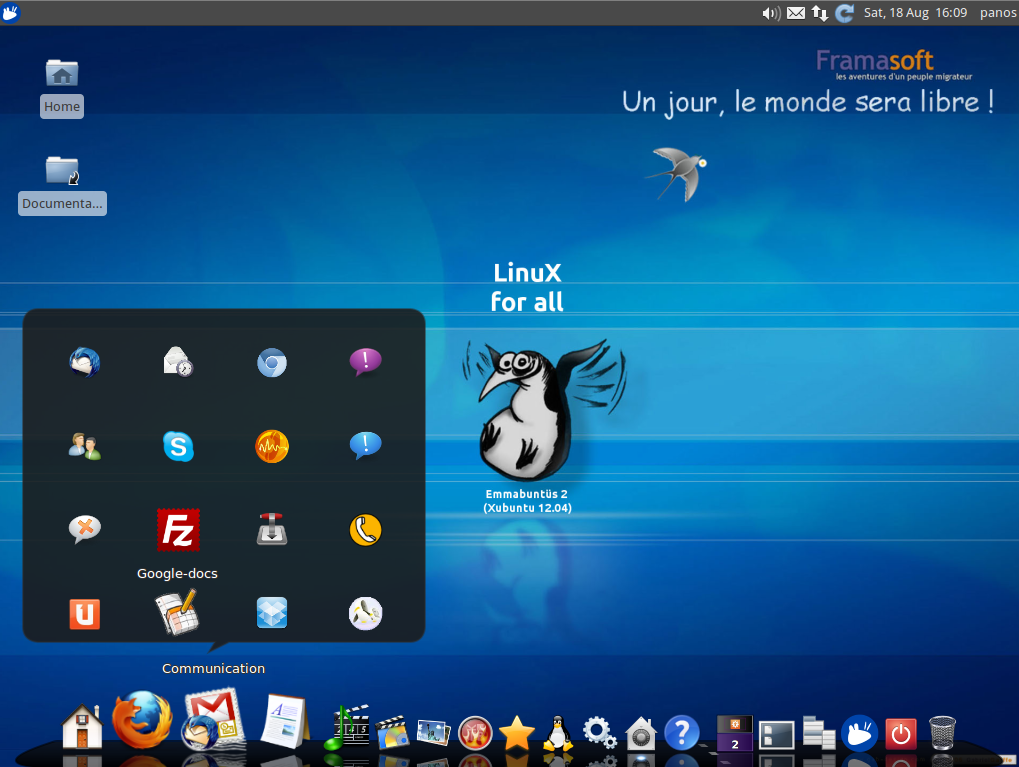The image size is (1019, 767).
Task: Launch the yellow telephone softphone icon
Action: 365,530
